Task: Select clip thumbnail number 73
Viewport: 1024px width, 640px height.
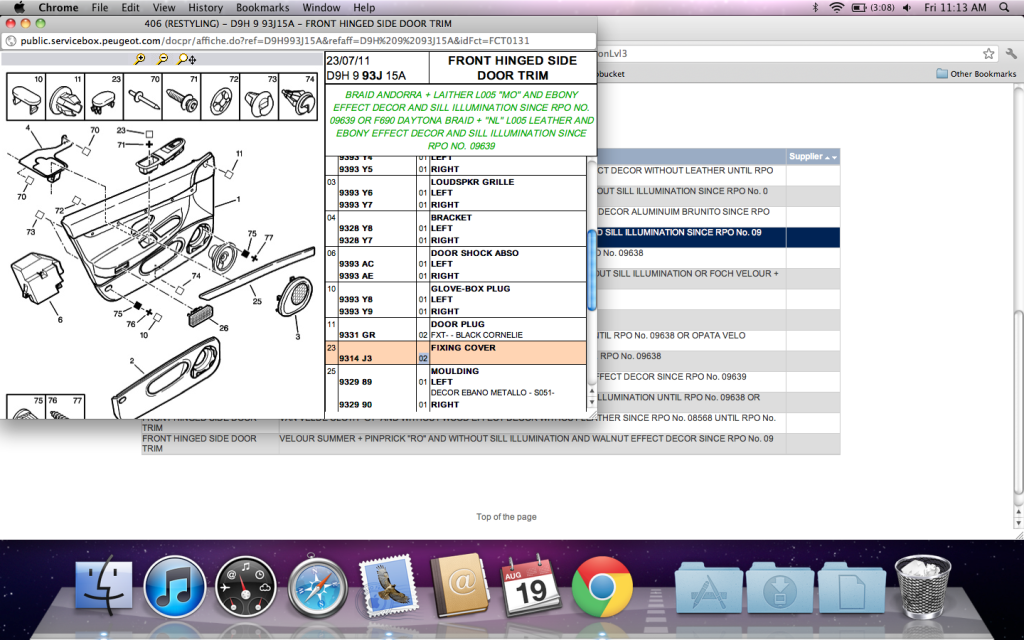Action: point(259,97)
